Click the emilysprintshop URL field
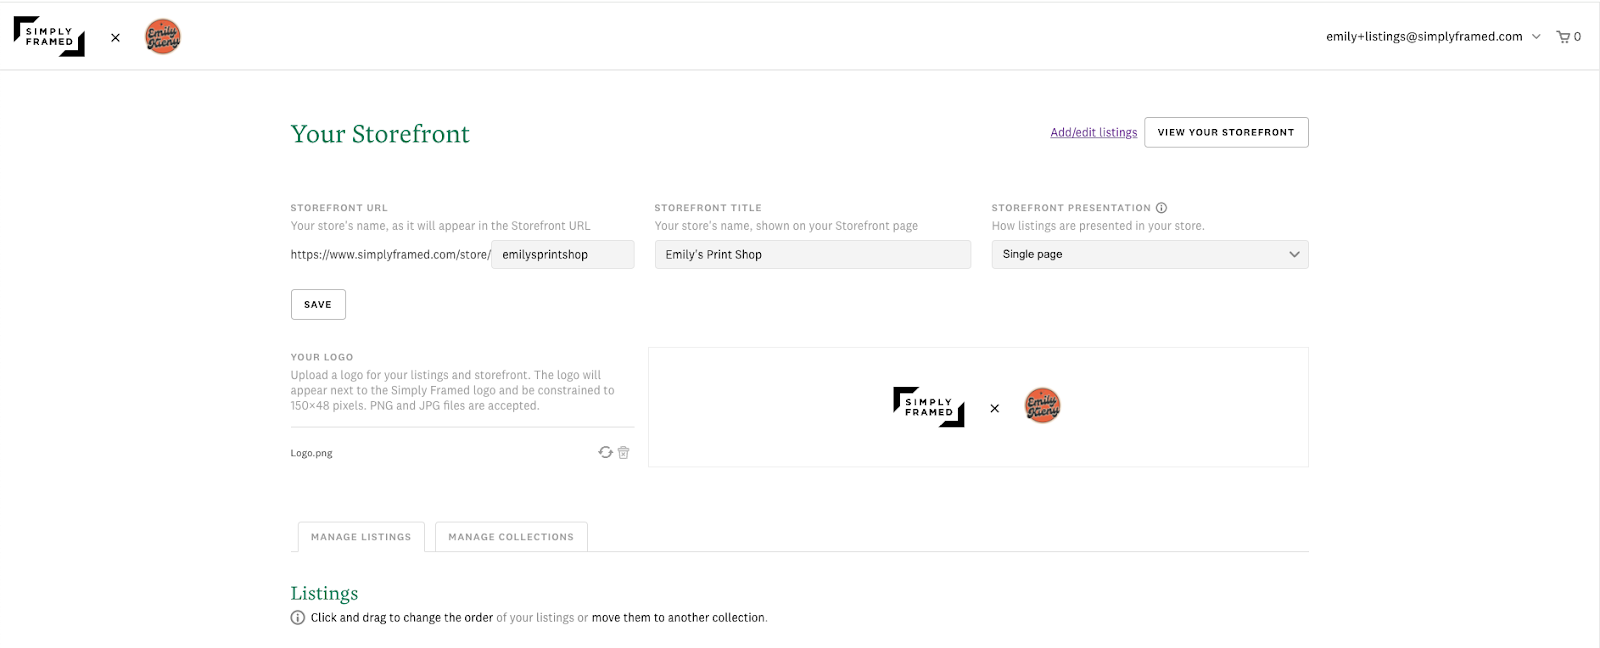 pyautogui.click(x=563, y=254)
